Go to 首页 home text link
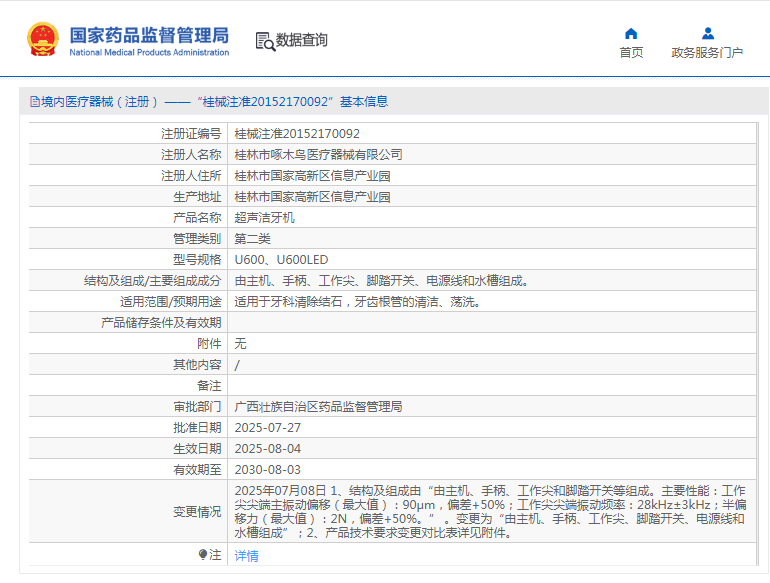 [x=631, y=53]
